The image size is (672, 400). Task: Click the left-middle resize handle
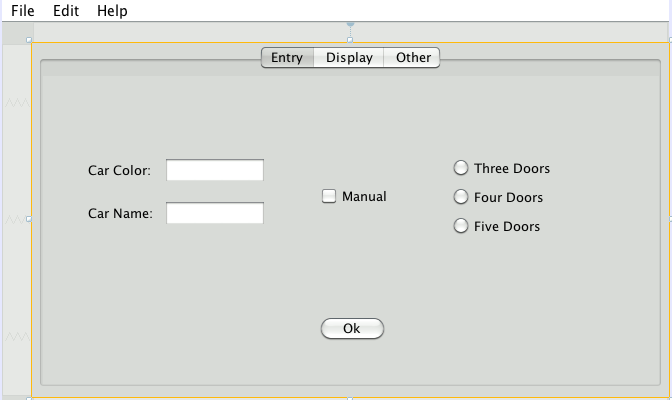coord(29,219)
